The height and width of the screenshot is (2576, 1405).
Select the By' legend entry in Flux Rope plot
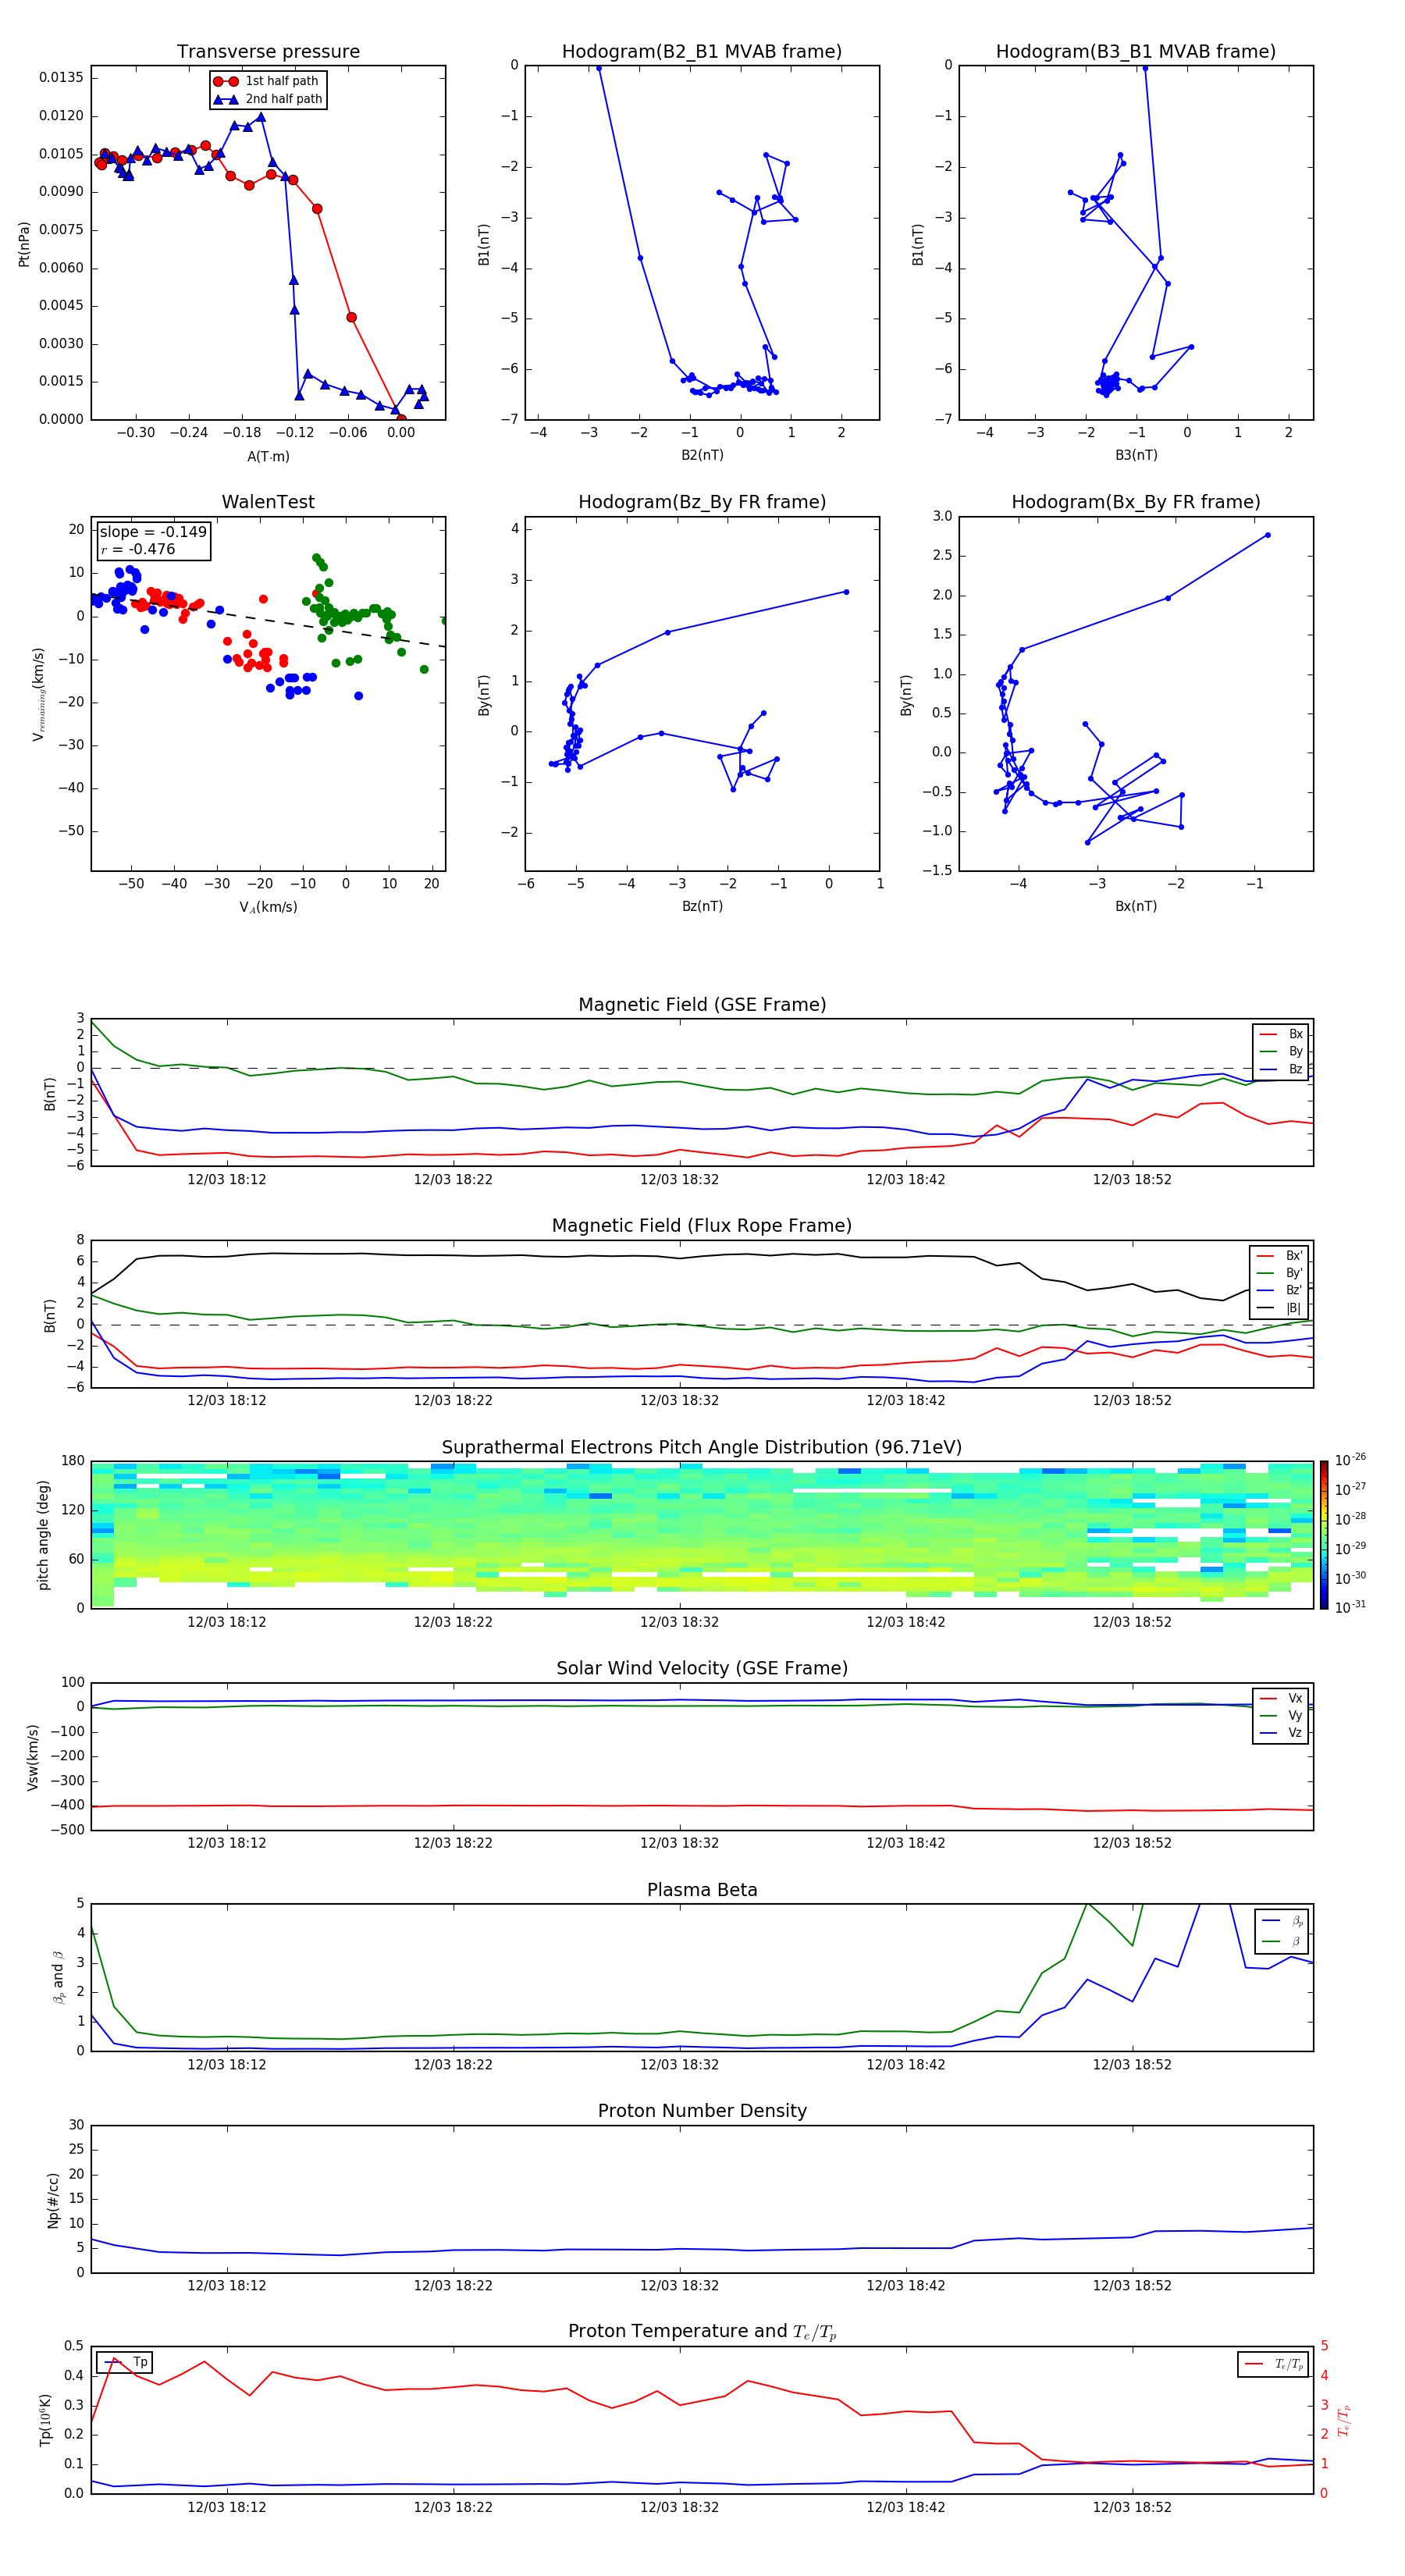coord(1279,1273)
